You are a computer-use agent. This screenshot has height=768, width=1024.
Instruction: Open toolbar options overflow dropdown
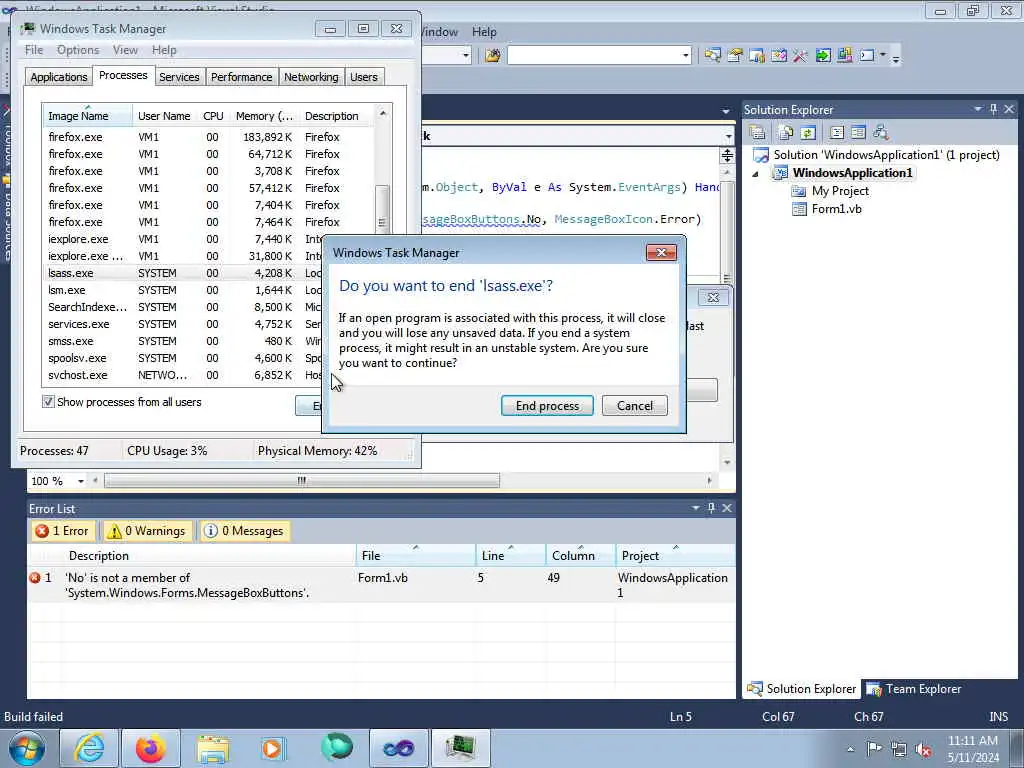point(896,58)
